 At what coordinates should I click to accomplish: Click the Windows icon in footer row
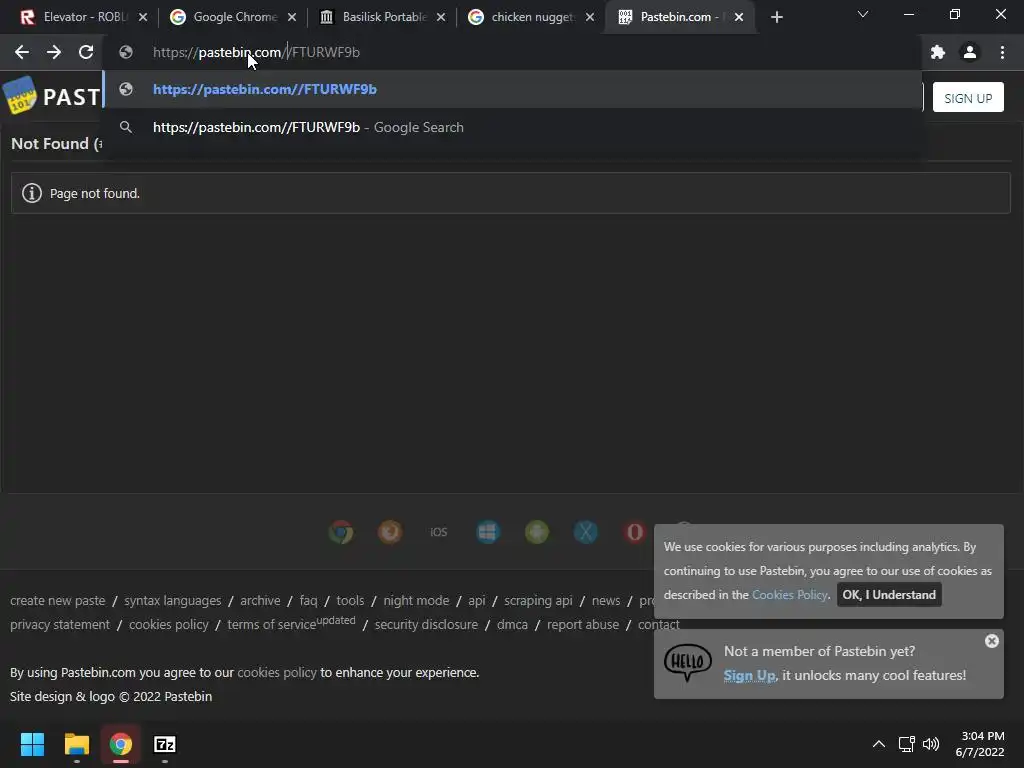point(488,532)
